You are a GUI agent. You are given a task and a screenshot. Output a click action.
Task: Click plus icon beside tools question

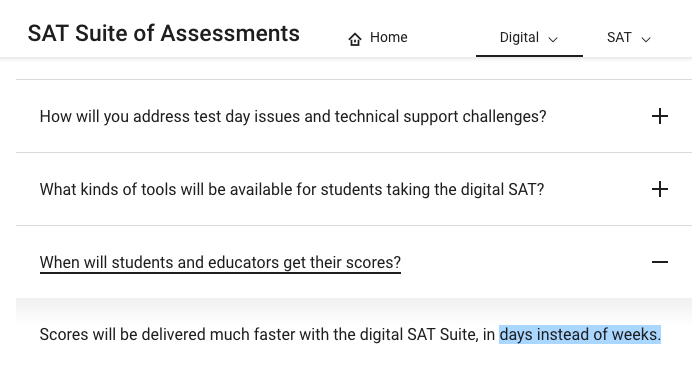click(660, 189)
